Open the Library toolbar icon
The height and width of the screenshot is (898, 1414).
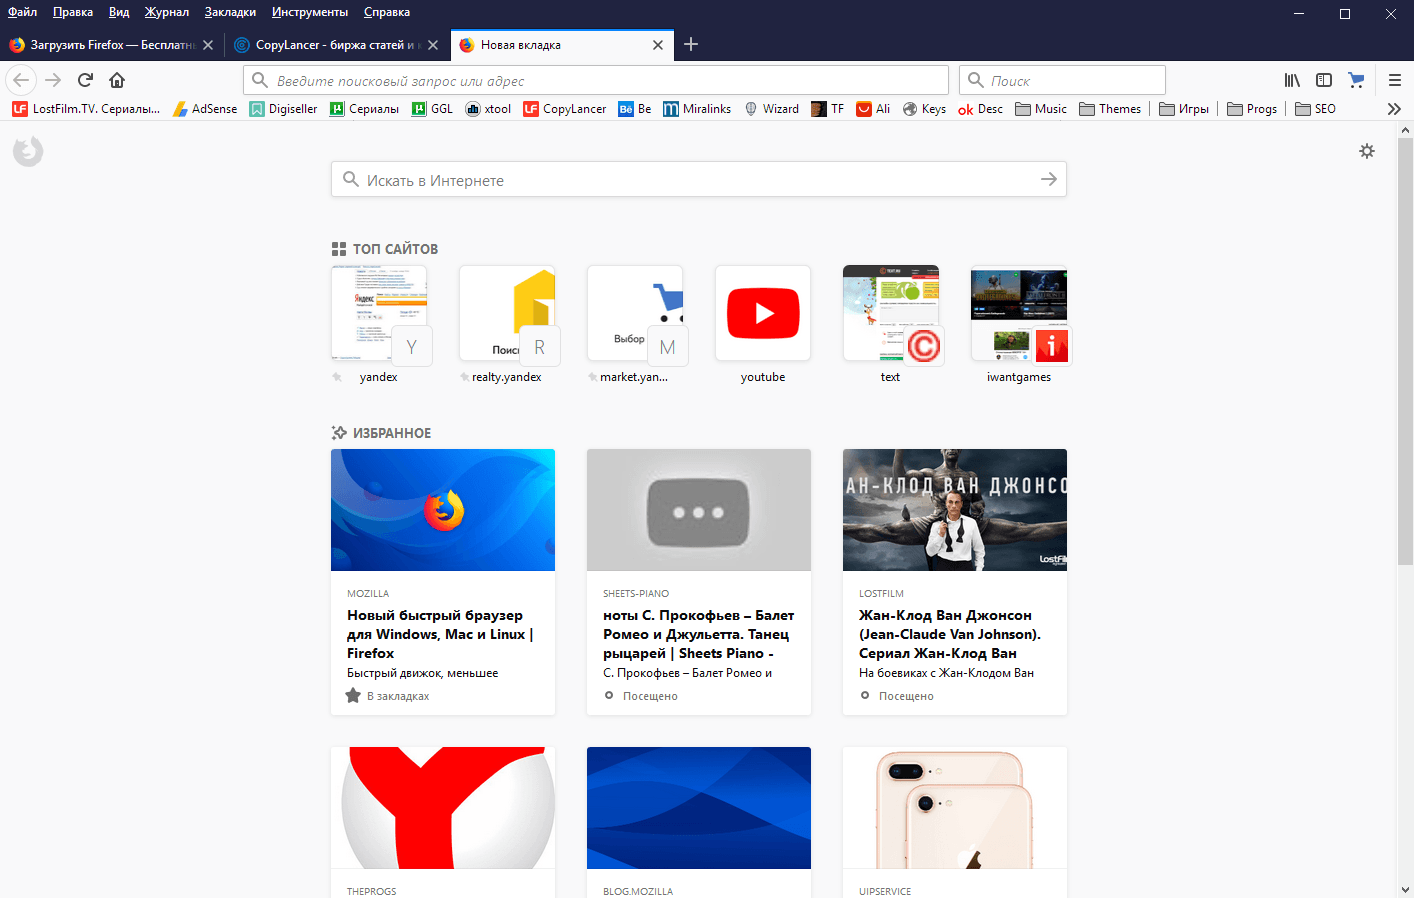pos(1292,80)
